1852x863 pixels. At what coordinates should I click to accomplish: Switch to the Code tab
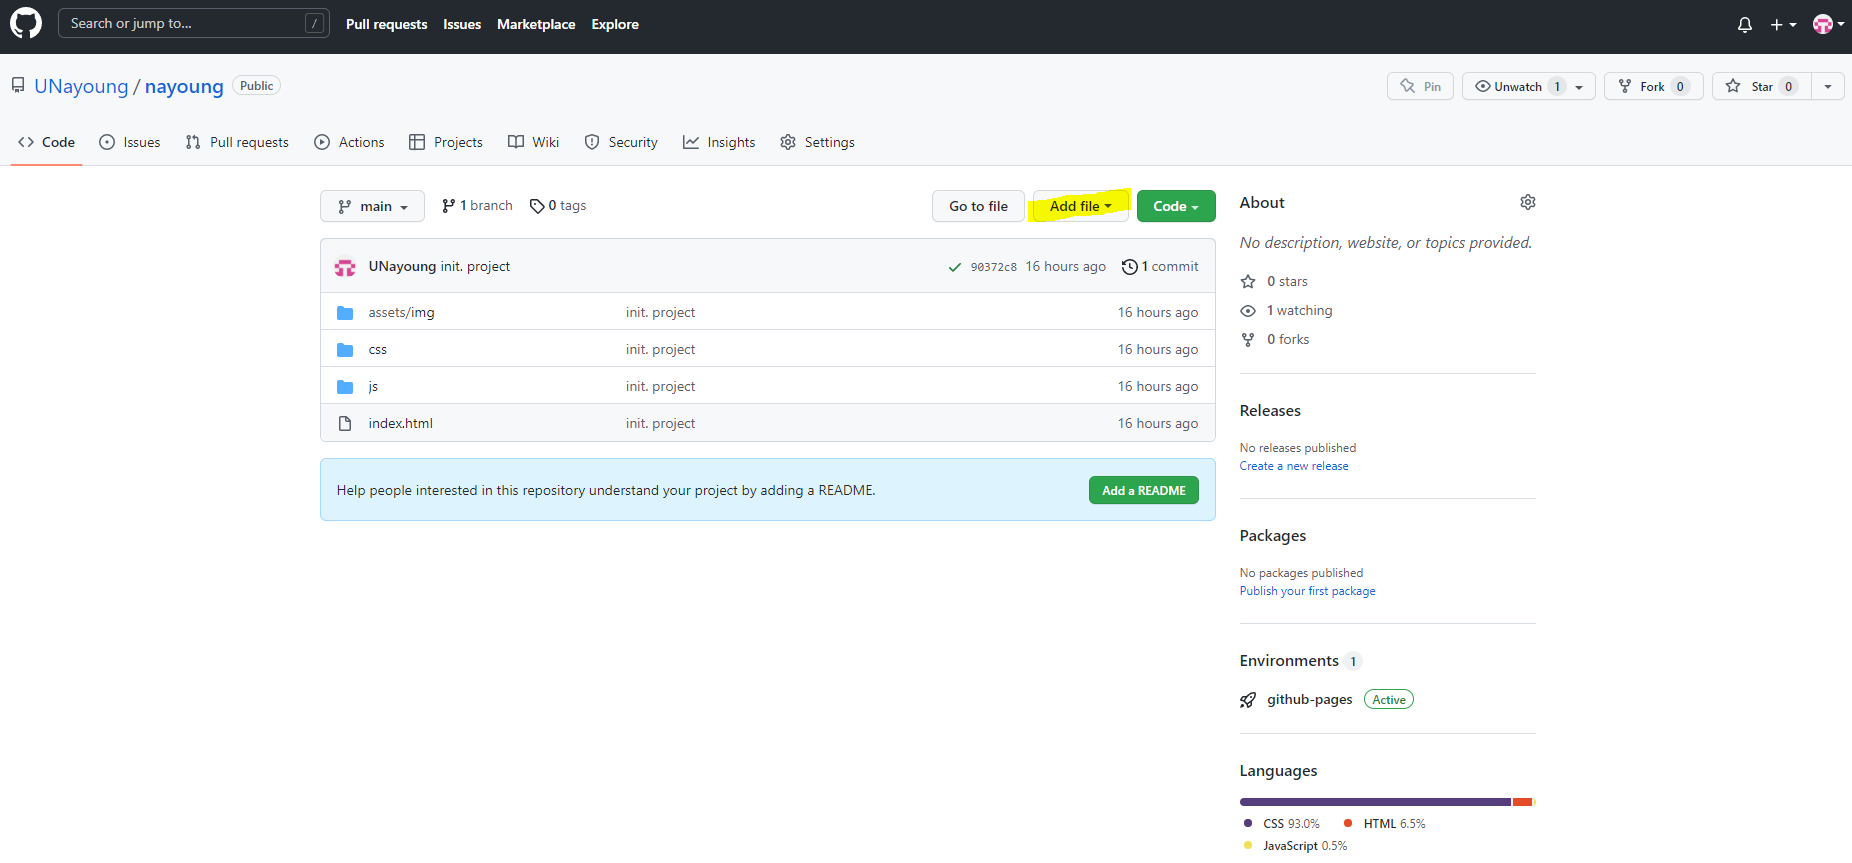coord(46,142)
